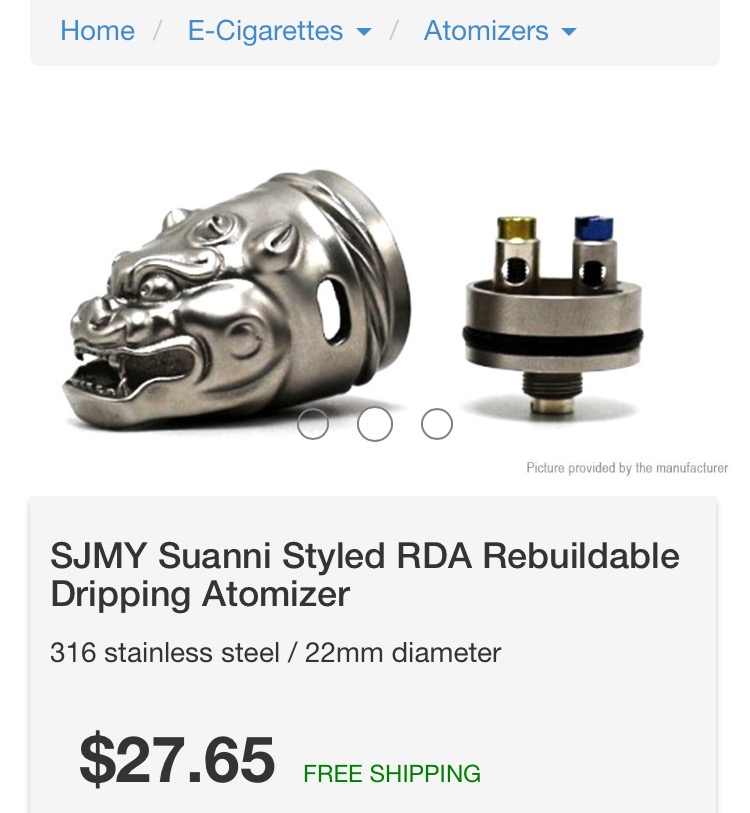Expand the Atomizers dropdown caret
This screenshot has height=813, width=750.
point(569,32)
